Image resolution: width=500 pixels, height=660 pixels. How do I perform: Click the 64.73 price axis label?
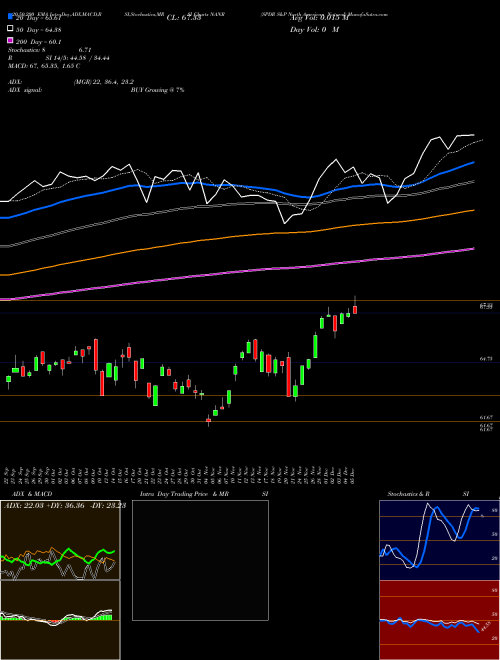pyautogui.click(x=486, y=359)
